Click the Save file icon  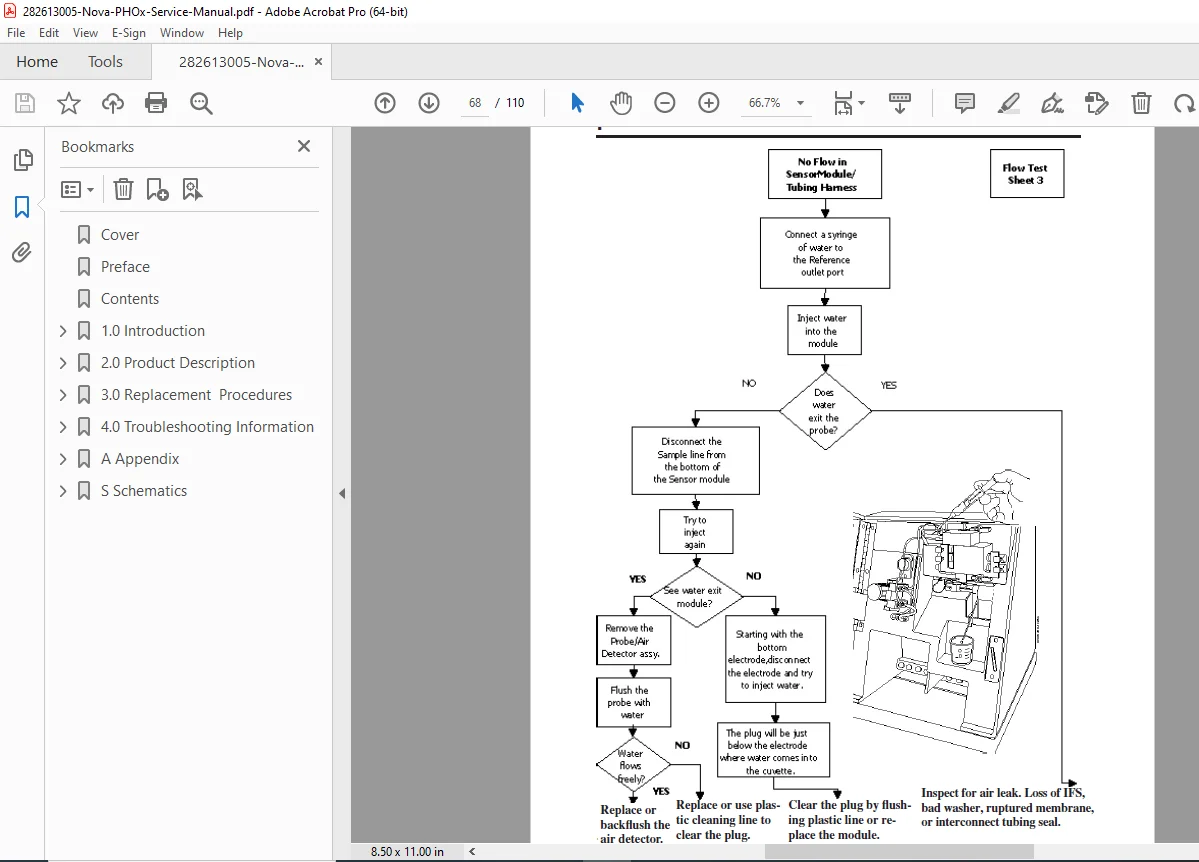click(25, 103)
